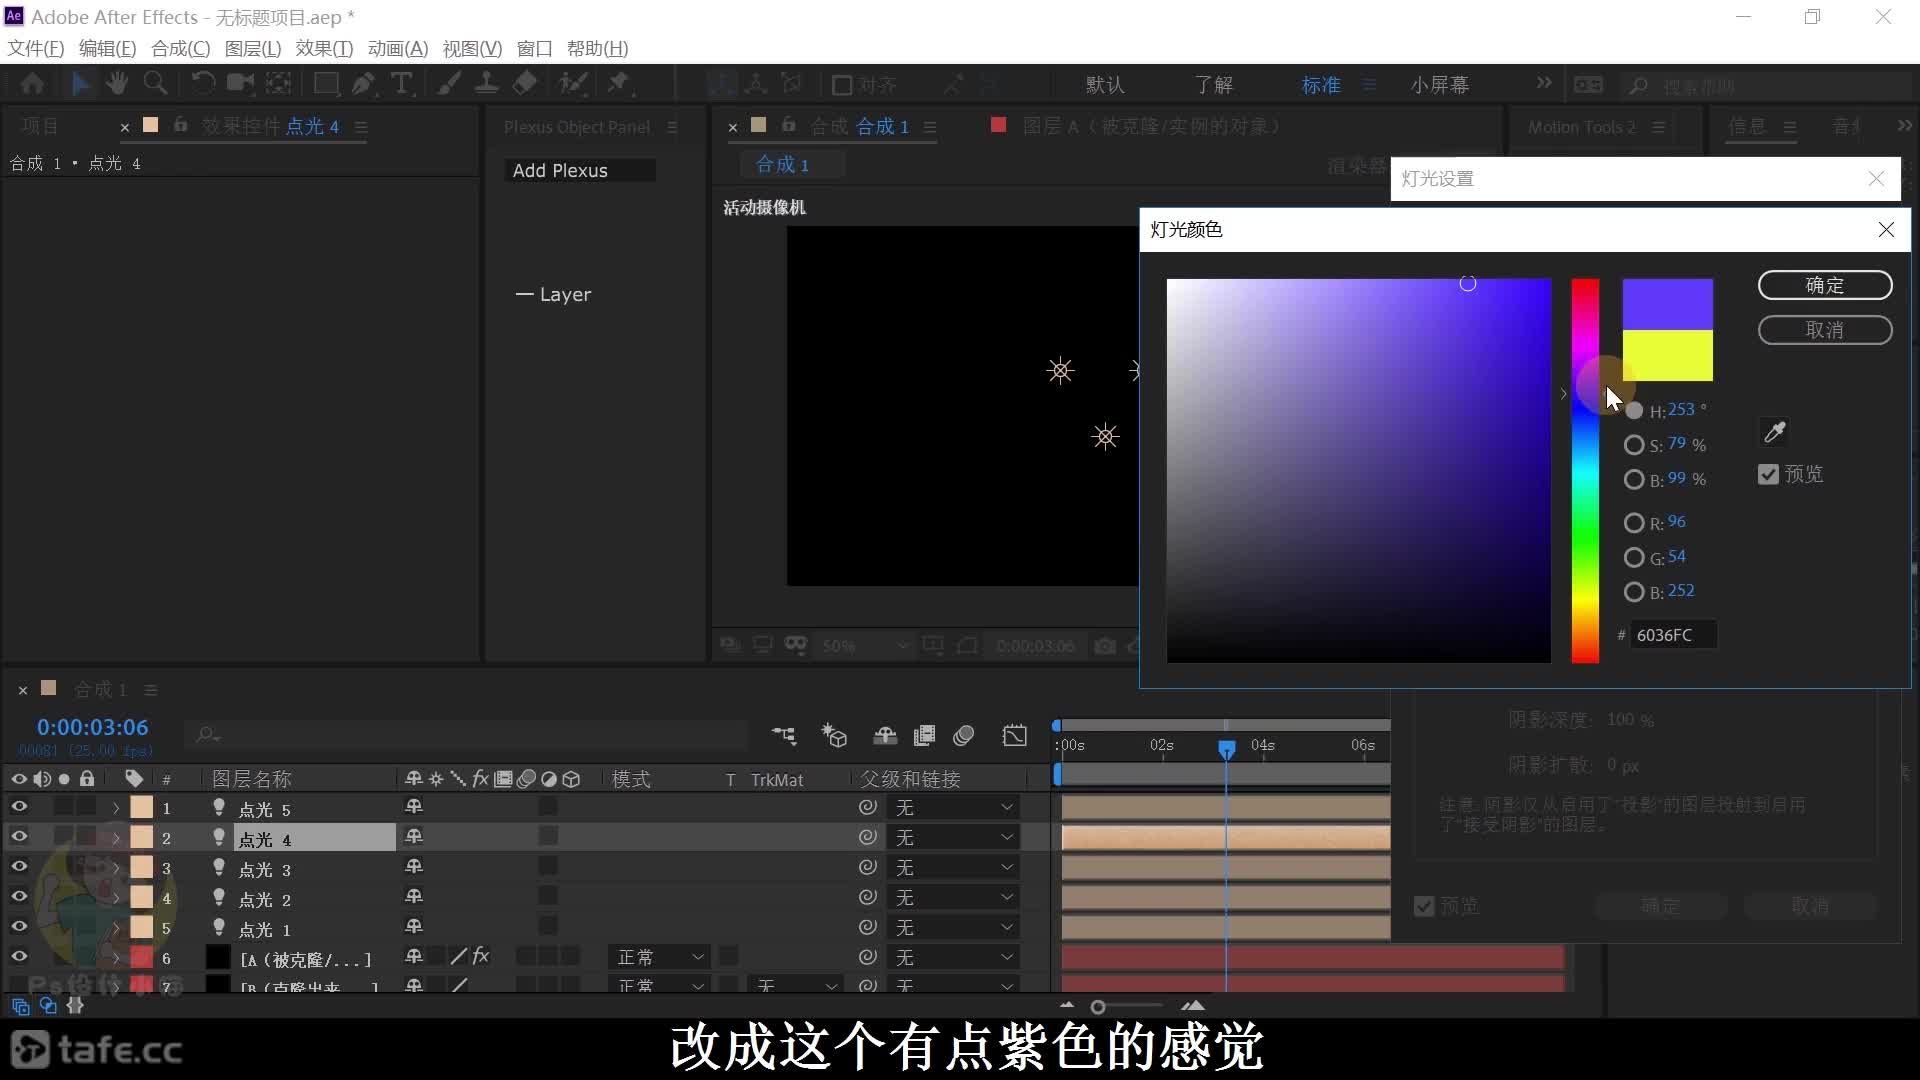Select the Unified Camera tool
The height and width of the screenshot is (1080, 1920).
coord(240,84)
